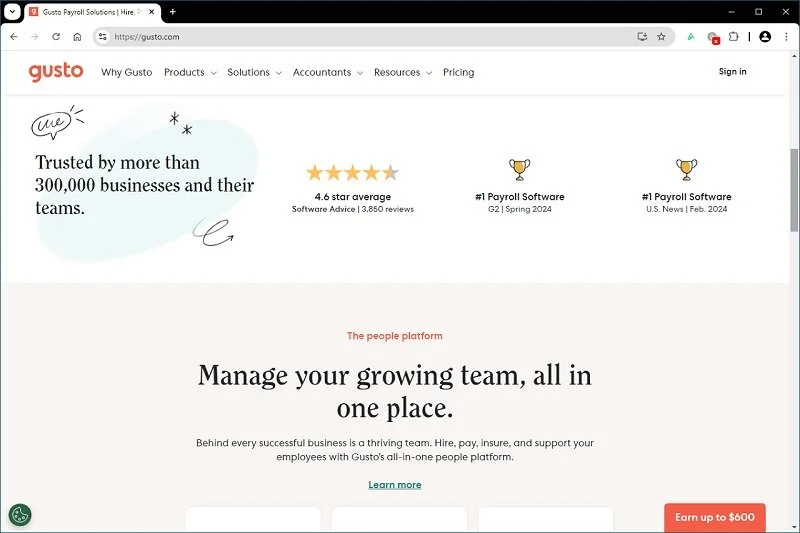Open the Pricing page
800x533 pixels.
coord(458,72)
